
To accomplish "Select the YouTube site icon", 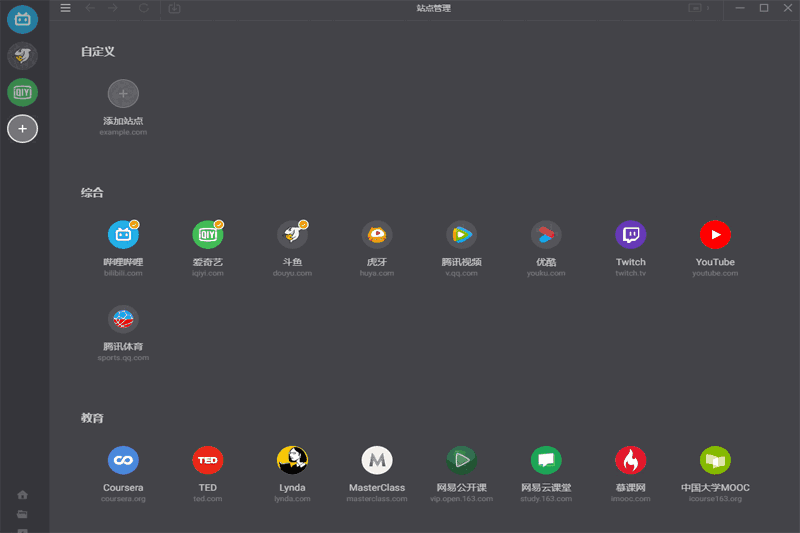I will (x=715, y=235).
